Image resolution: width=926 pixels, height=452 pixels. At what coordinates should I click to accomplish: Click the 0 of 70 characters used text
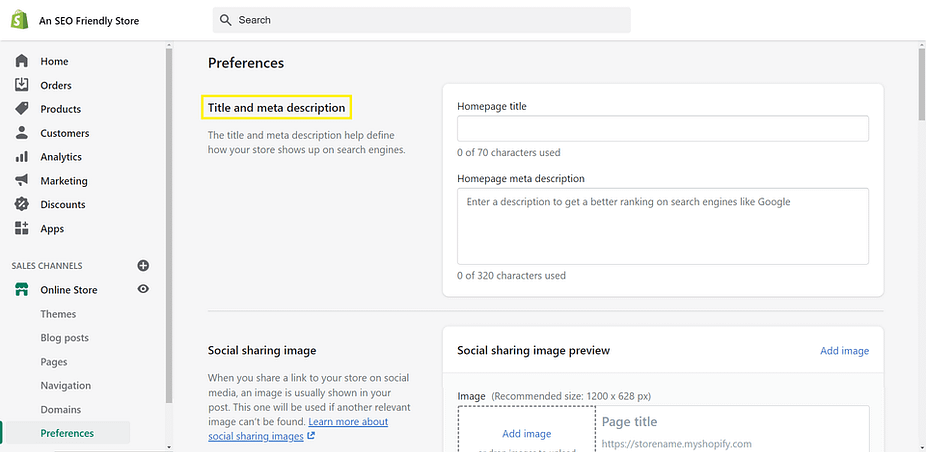tap(508, 152)
